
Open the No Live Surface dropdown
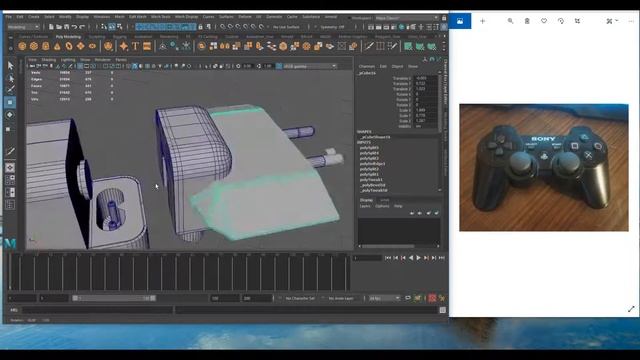click(x=286, y=27)
